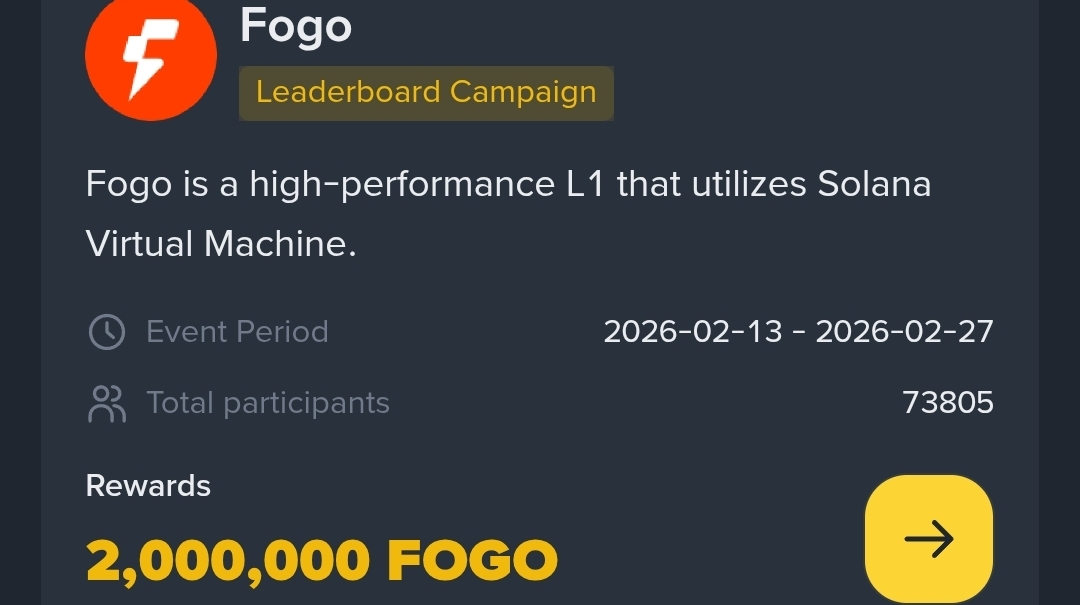This screenshot has height=605, width=1080.
Task: Click the word Solana in the description
Action: click(x=874, y=184)
